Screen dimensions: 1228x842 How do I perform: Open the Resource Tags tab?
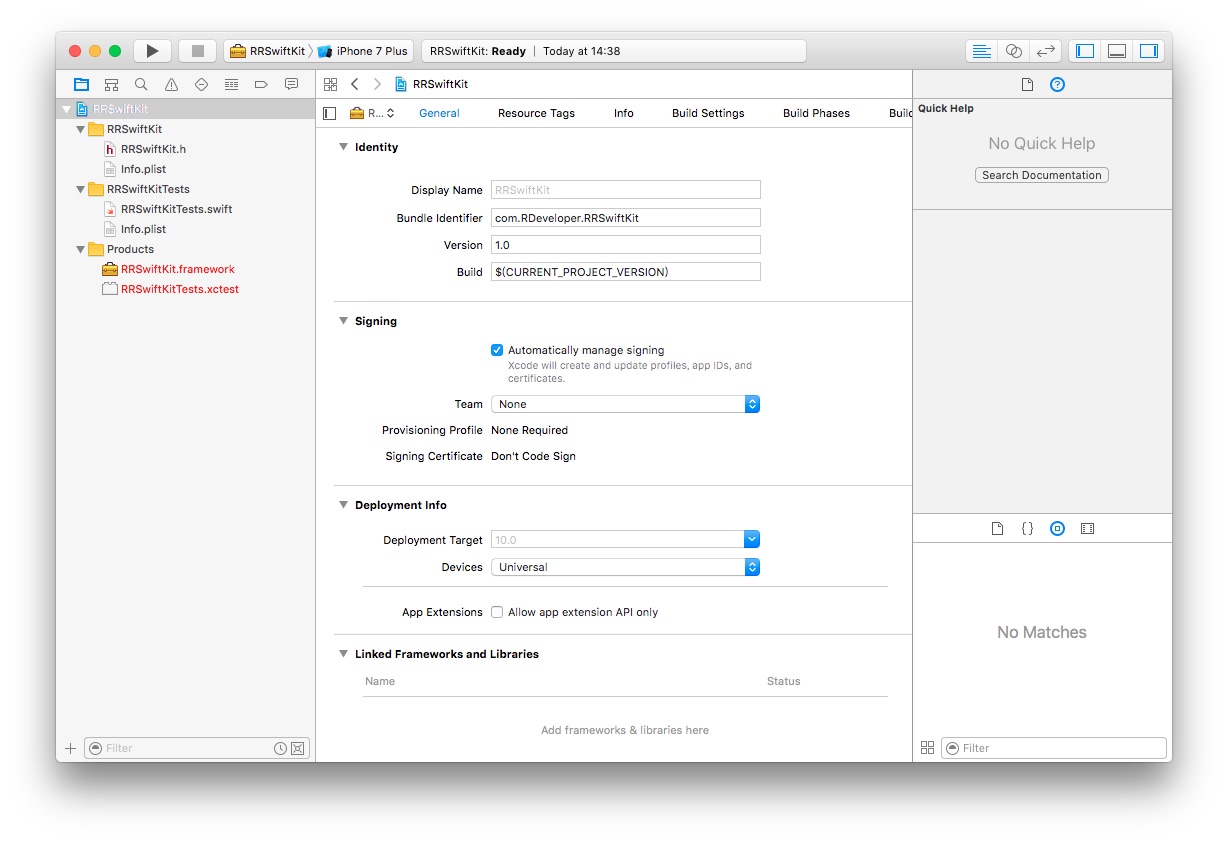[536, 113]
